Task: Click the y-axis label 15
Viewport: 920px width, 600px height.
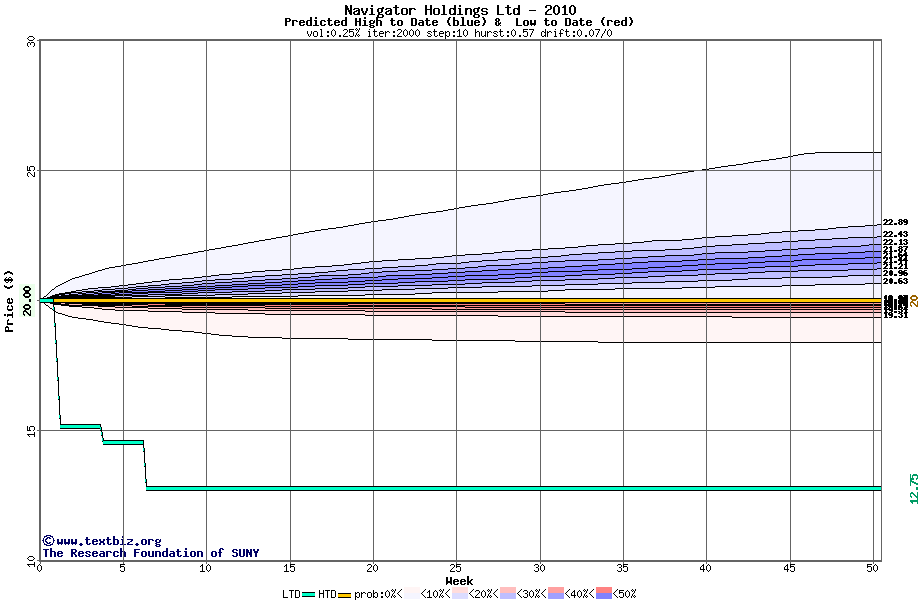Action: (31, 430)
